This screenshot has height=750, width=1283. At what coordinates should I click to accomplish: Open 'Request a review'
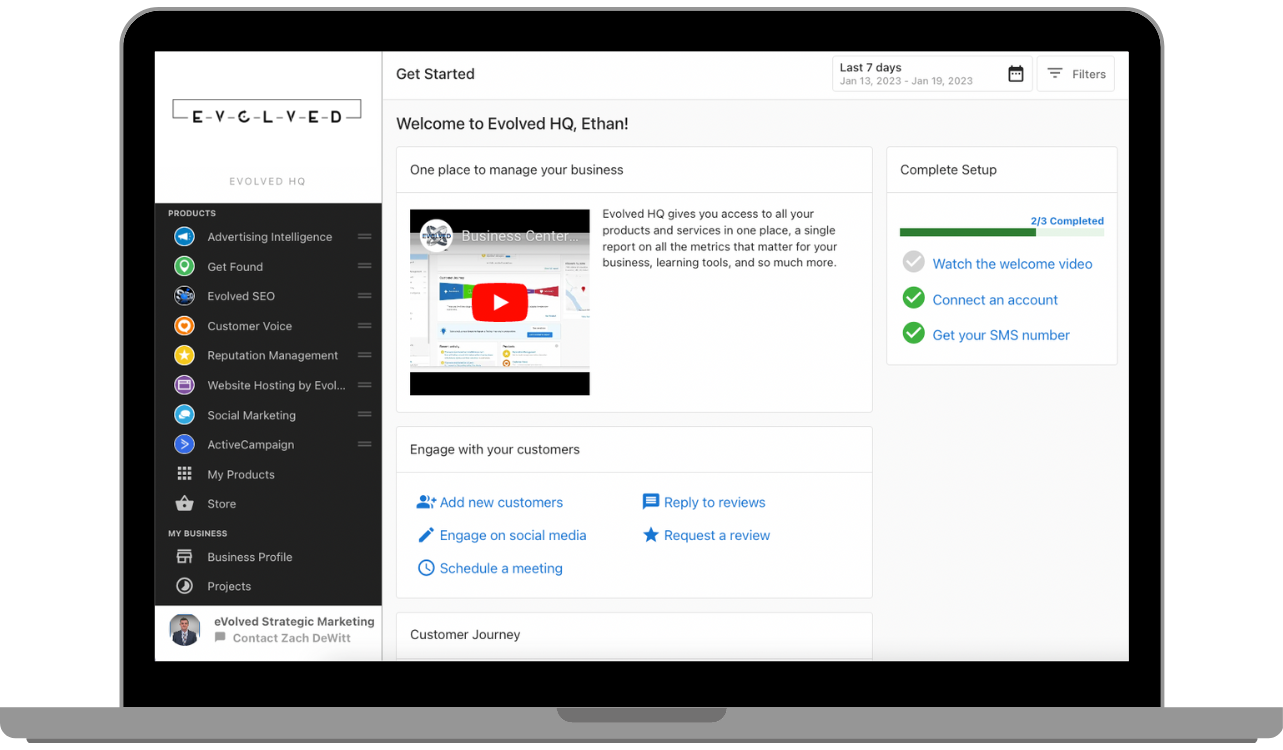coord(717,535)
